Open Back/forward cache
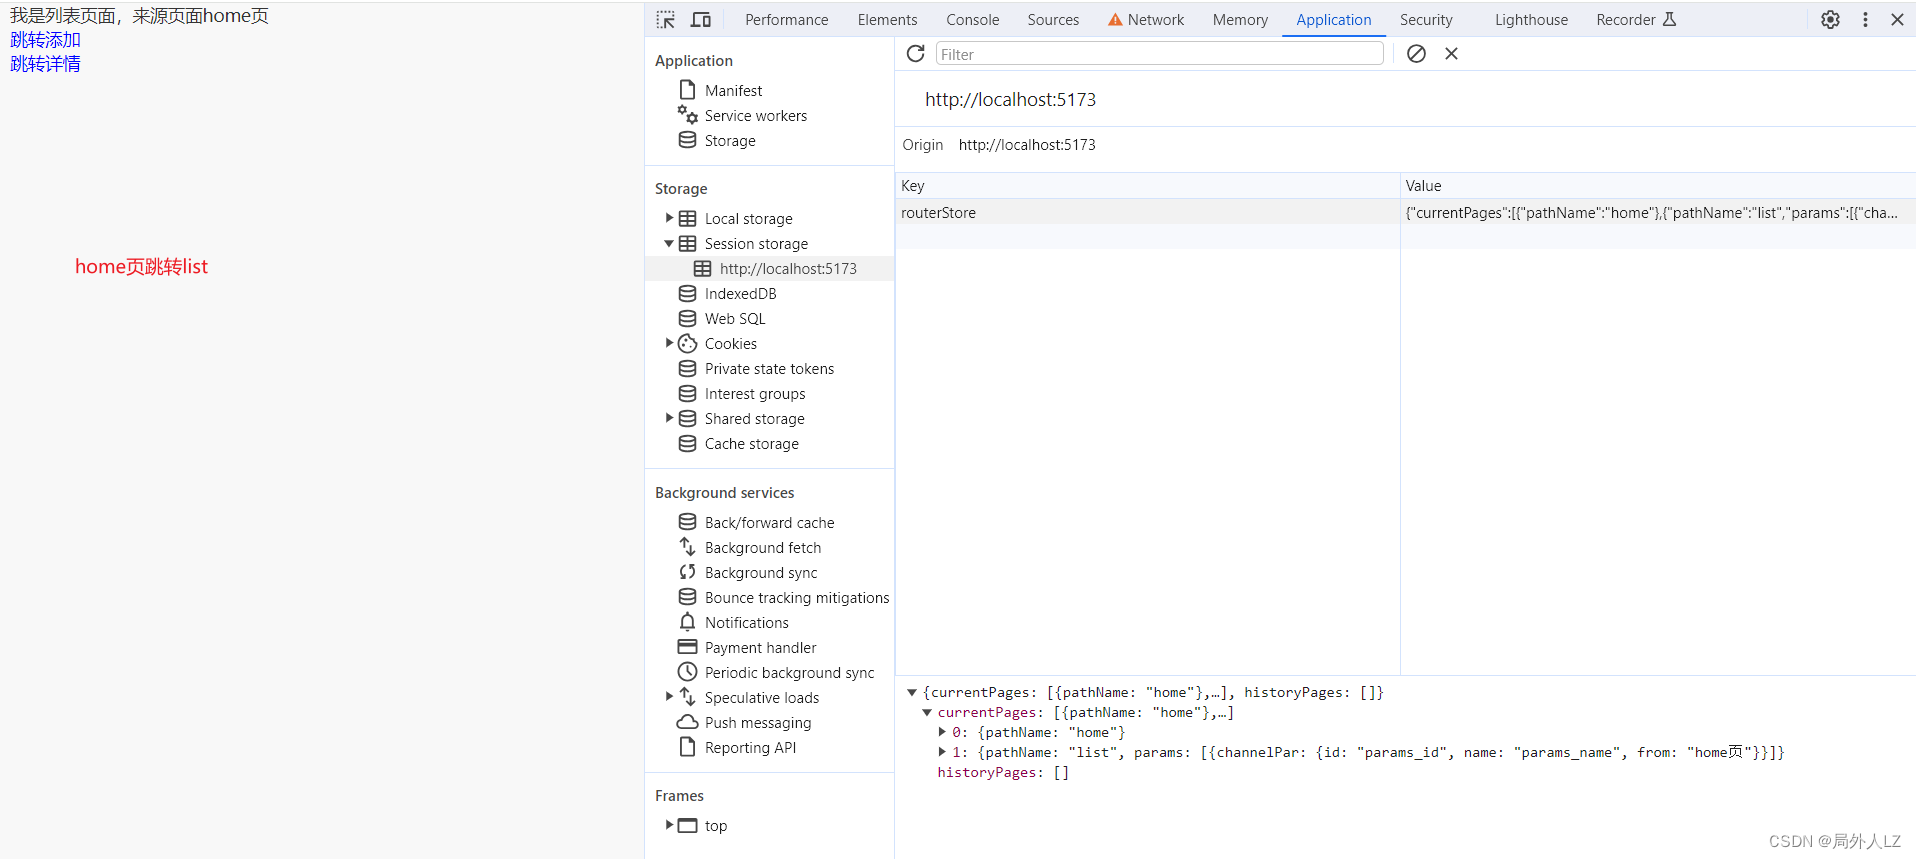1916x859 pixels. point(769,523)
